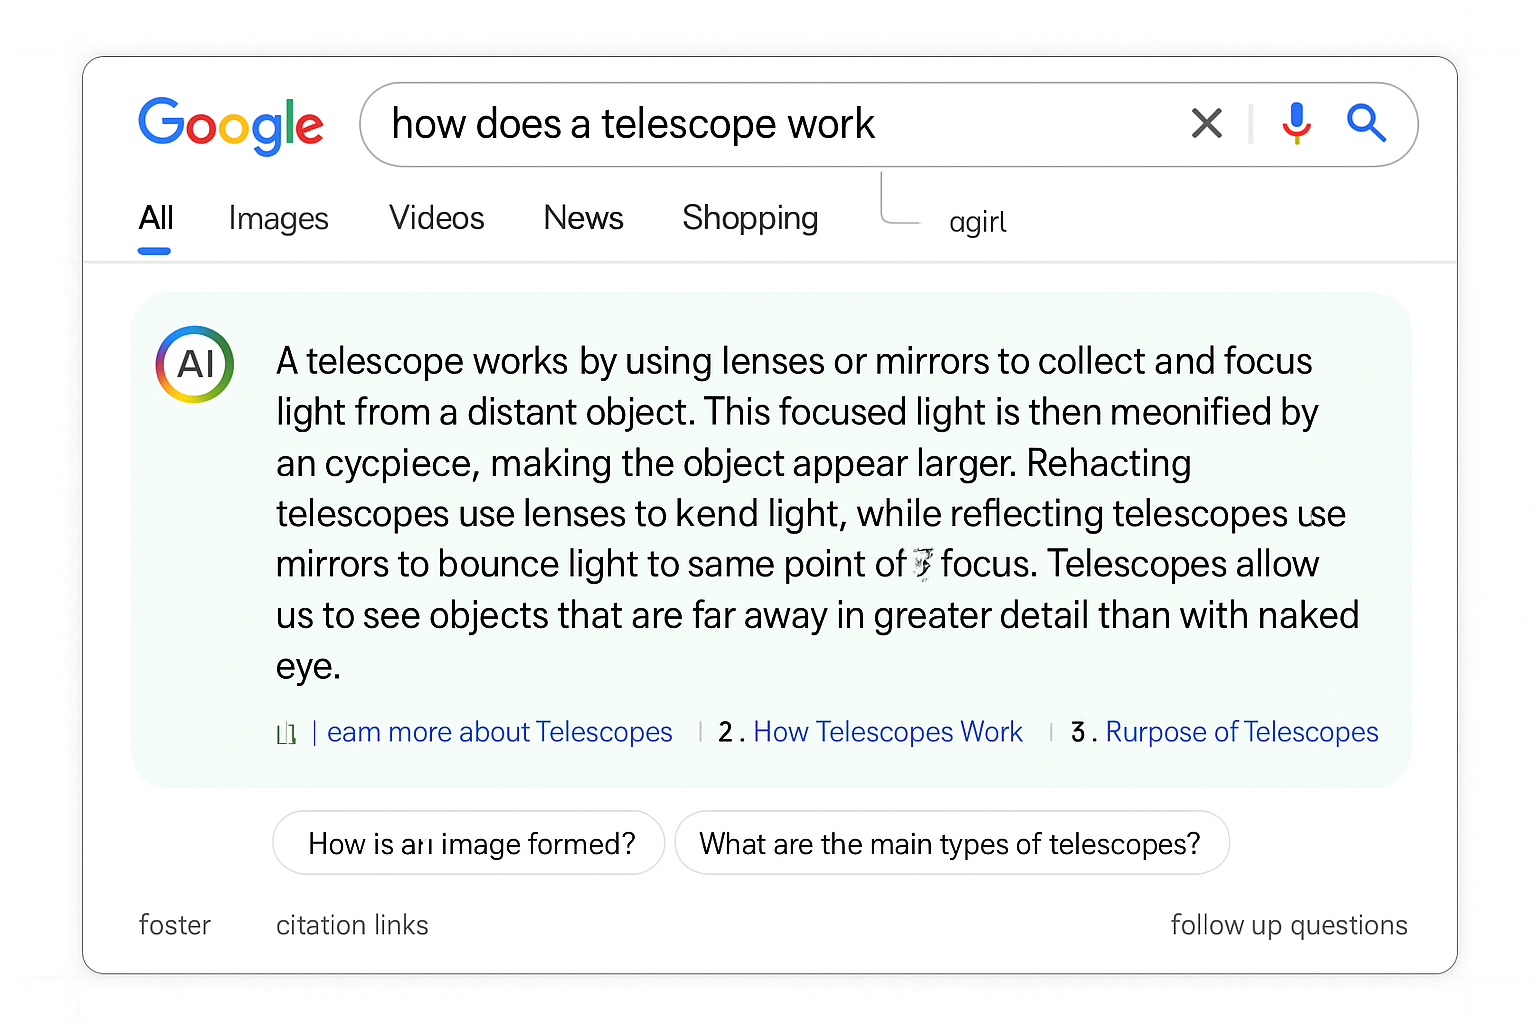1536x1024 pixels.
Task: Click the magnifying glass search icon
Action: [1366, 124]
